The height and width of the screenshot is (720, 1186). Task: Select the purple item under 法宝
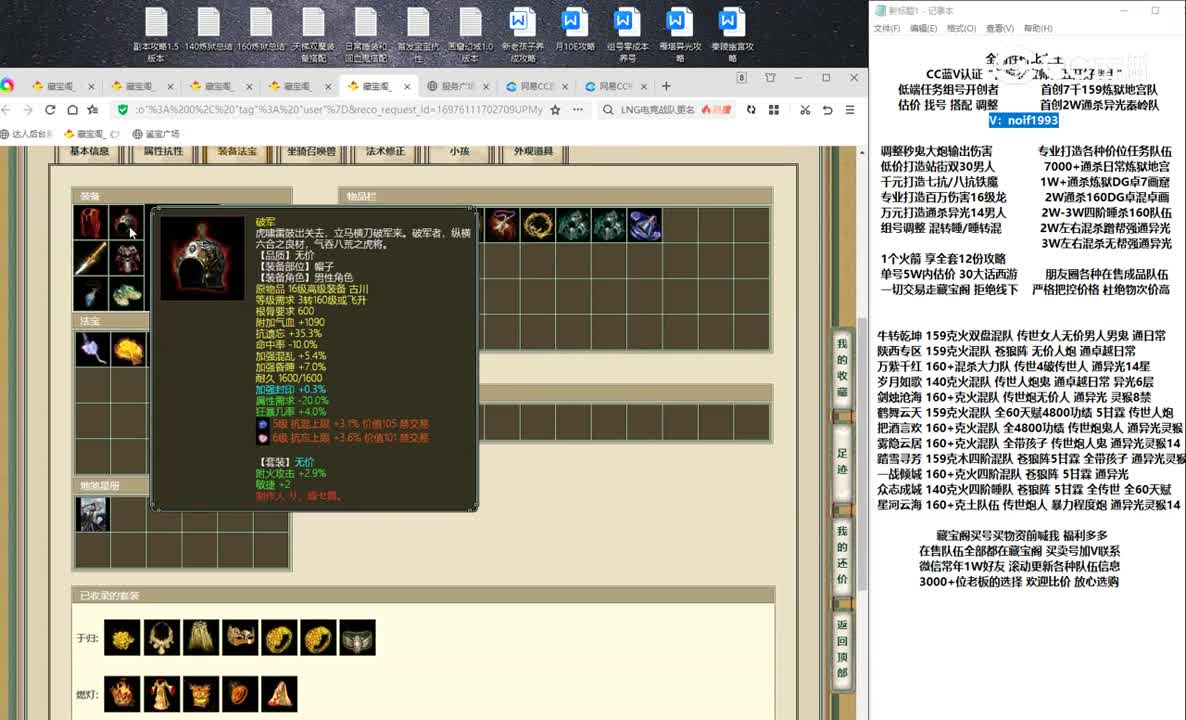[92, 349]
